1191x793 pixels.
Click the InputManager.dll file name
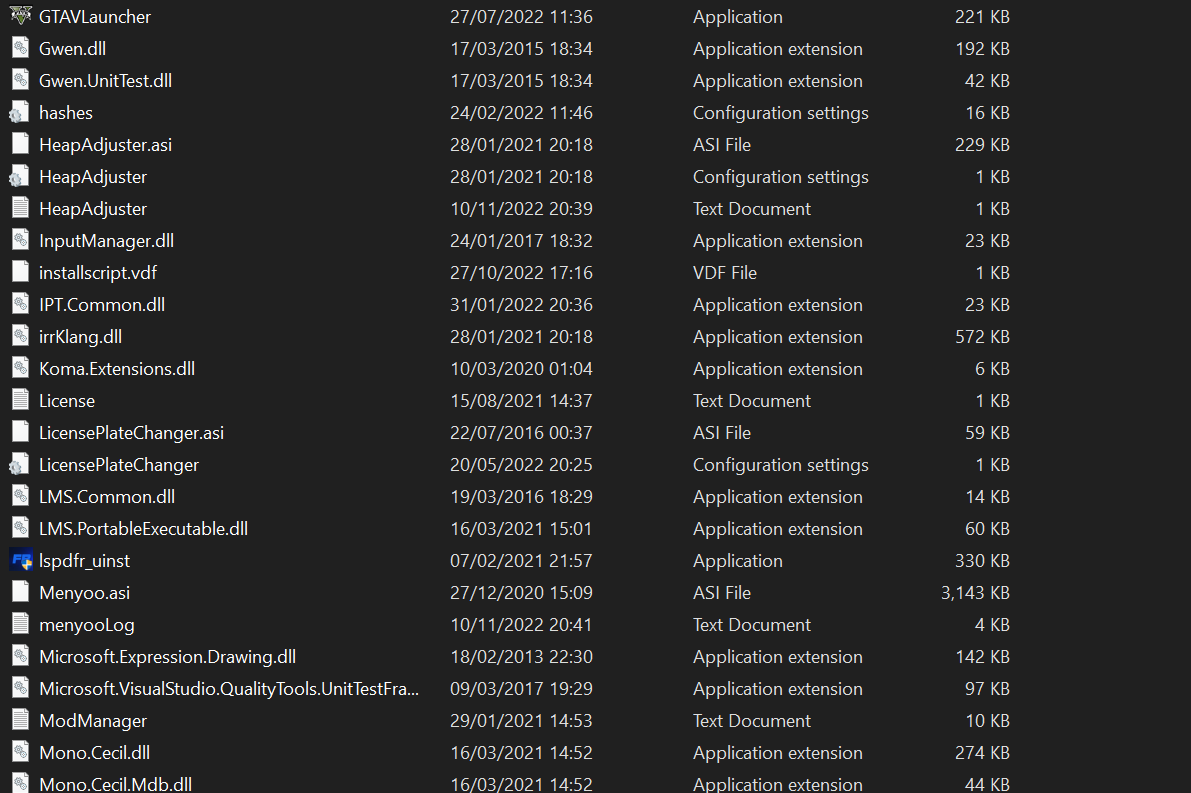click(x=106, y=241)
